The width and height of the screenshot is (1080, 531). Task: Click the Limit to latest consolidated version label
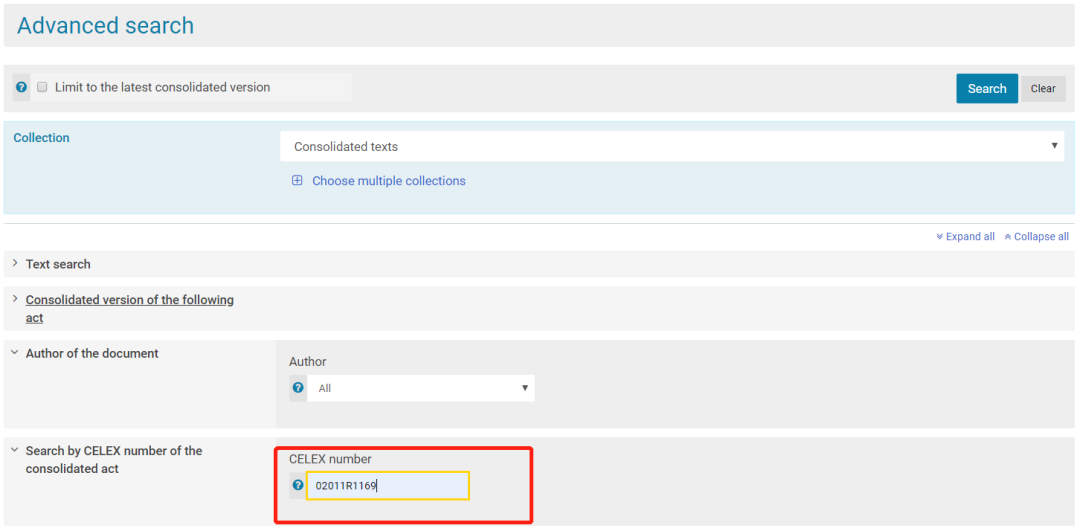[162, 87]
